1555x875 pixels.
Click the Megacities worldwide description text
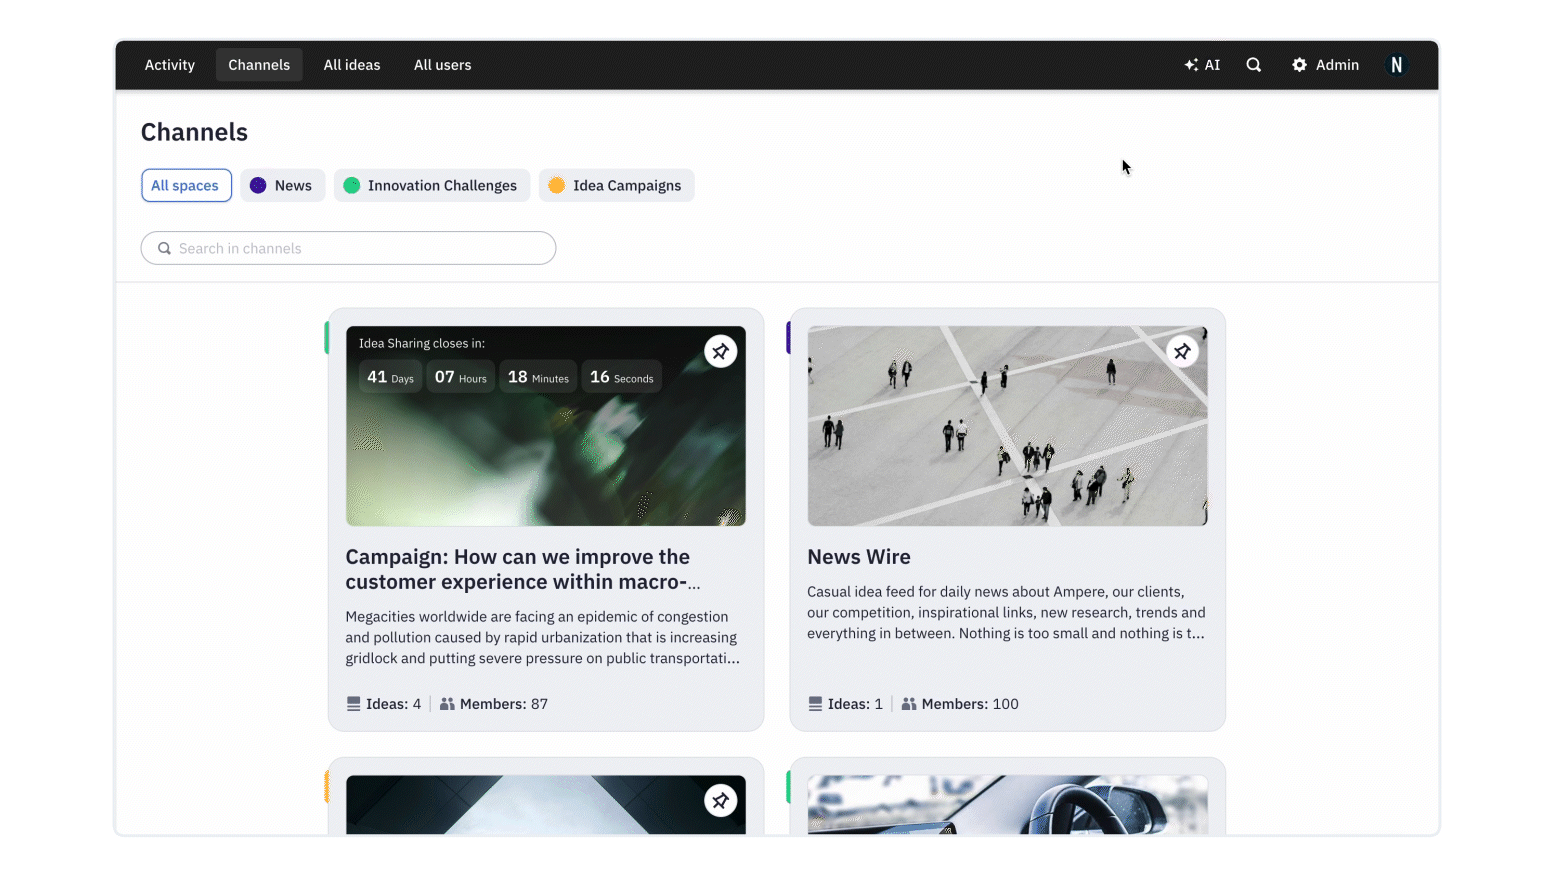[543, 638]
